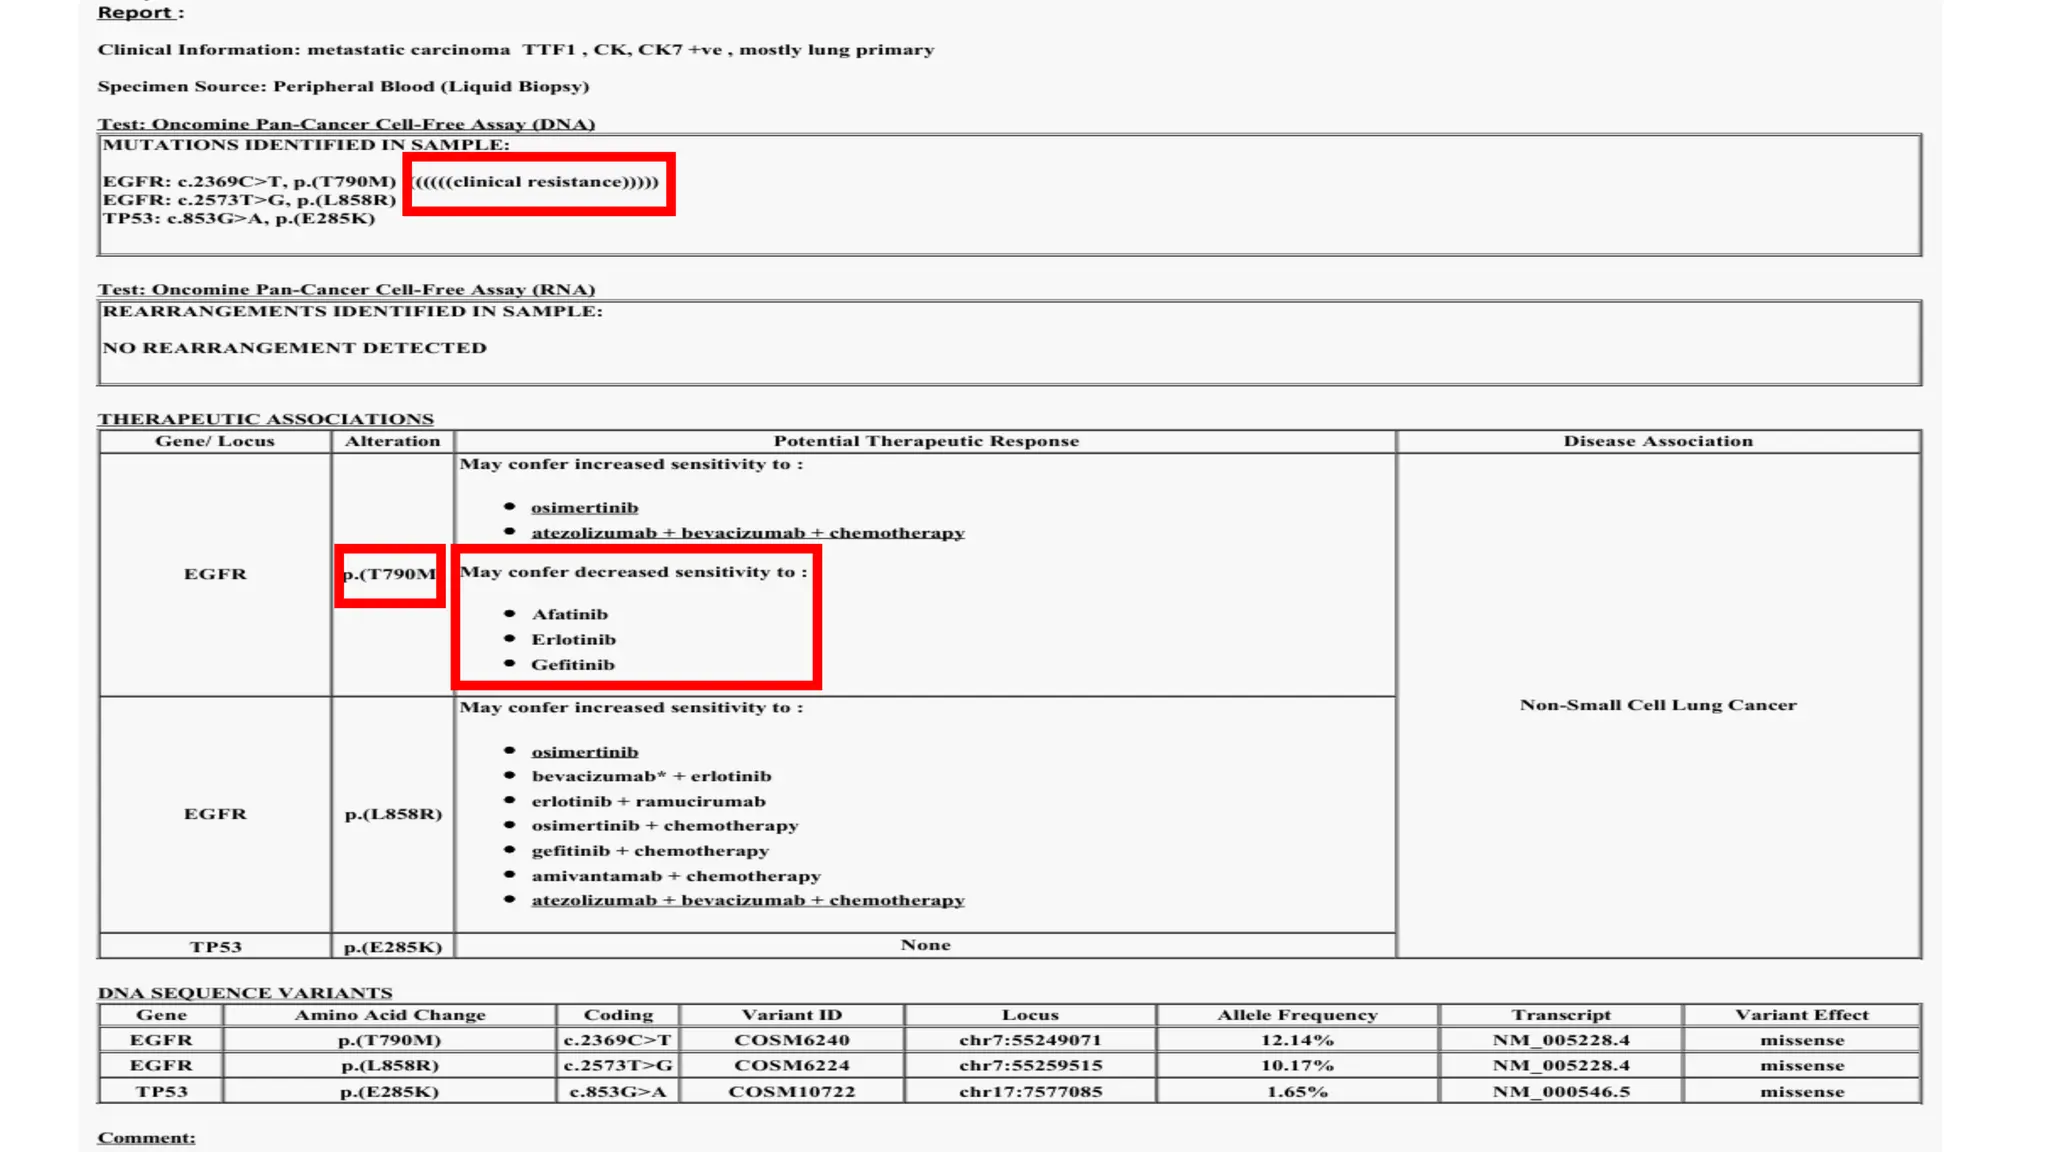Click the Comment heading at the bottom

click(146, 1138)
